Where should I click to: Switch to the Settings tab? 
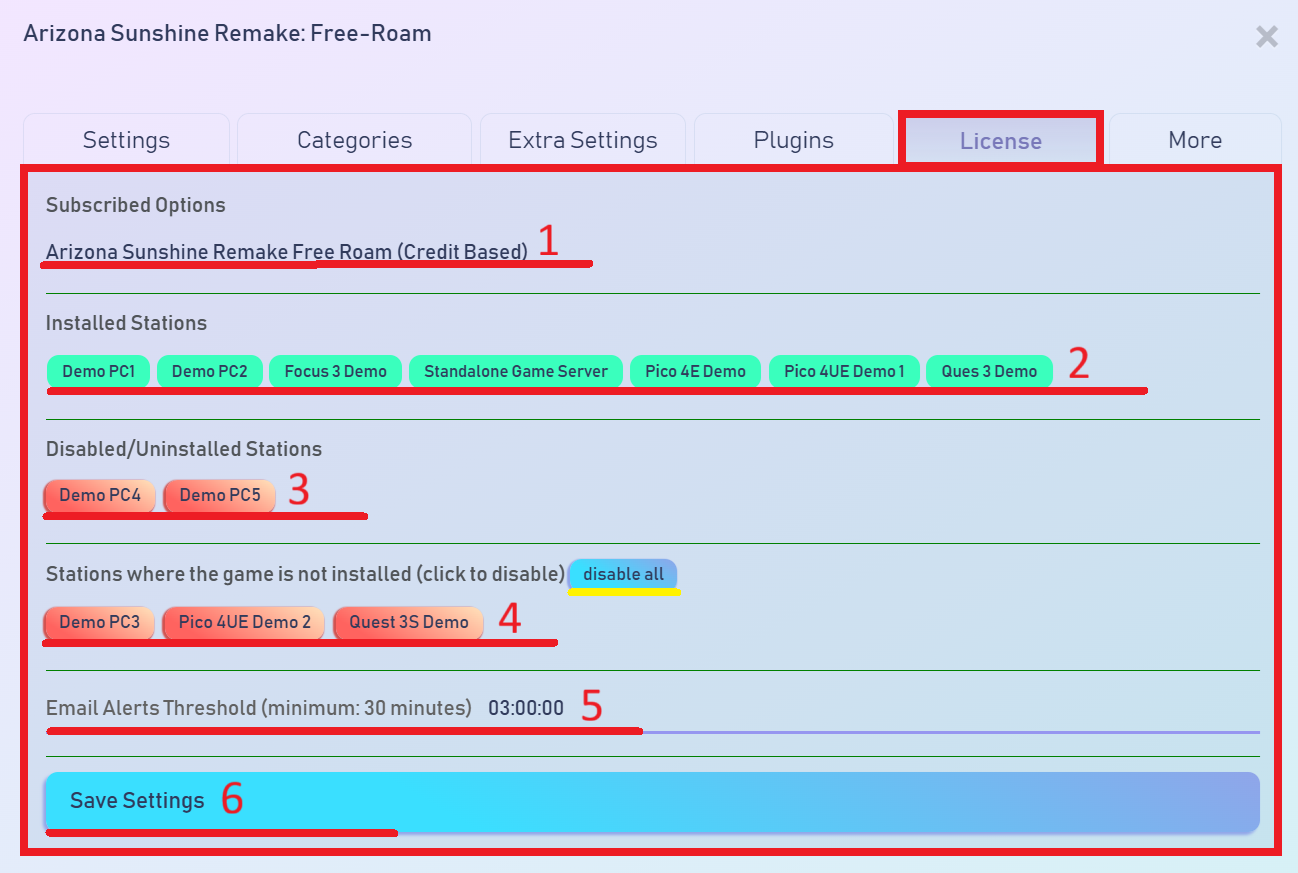(126, 140)
